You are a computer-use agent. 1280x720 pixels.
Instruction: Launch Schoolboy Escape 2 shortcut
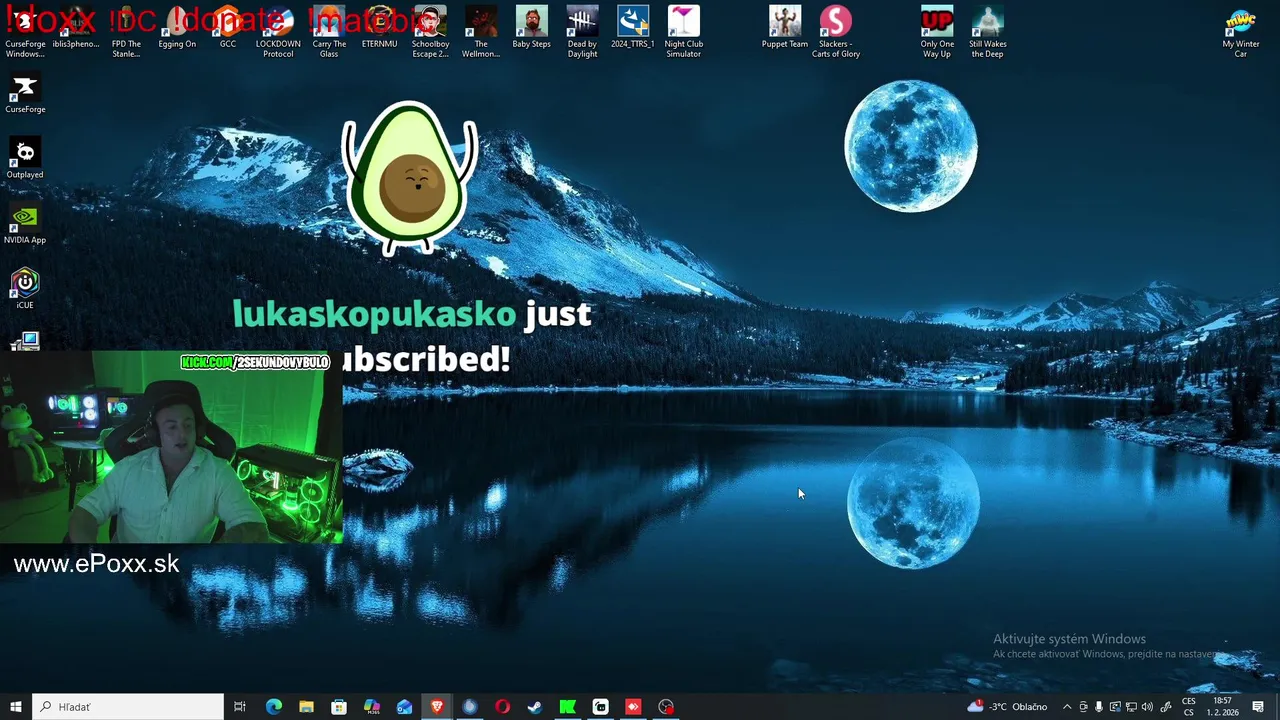pos(430,32)
